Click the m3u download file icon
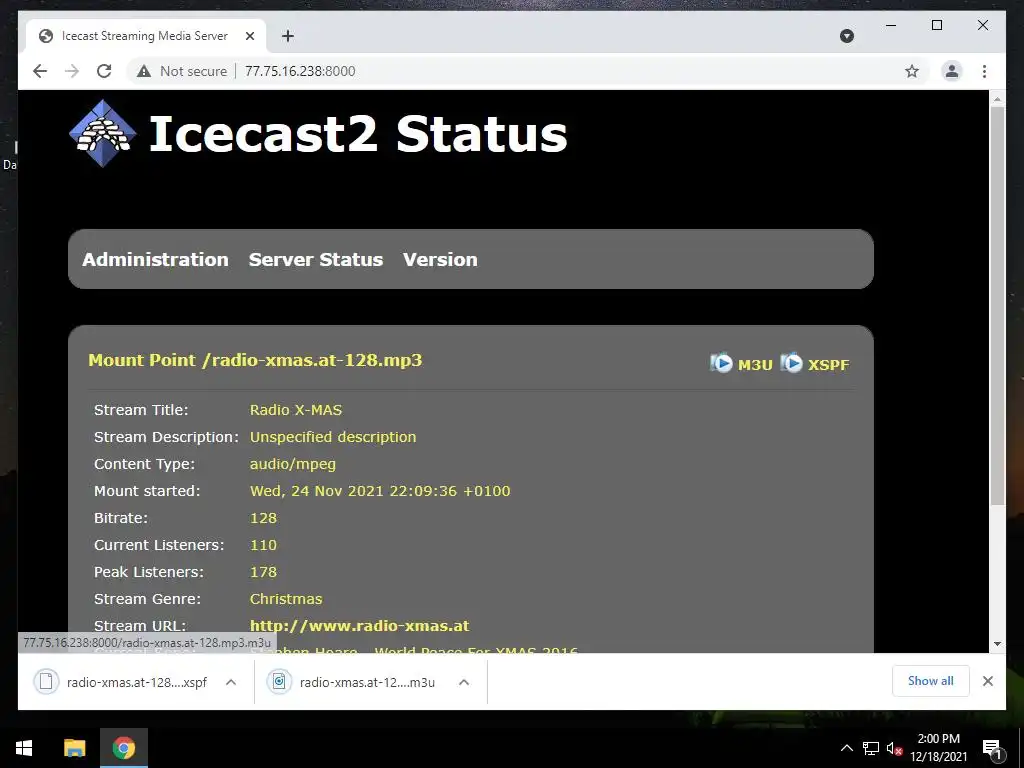 279,682
